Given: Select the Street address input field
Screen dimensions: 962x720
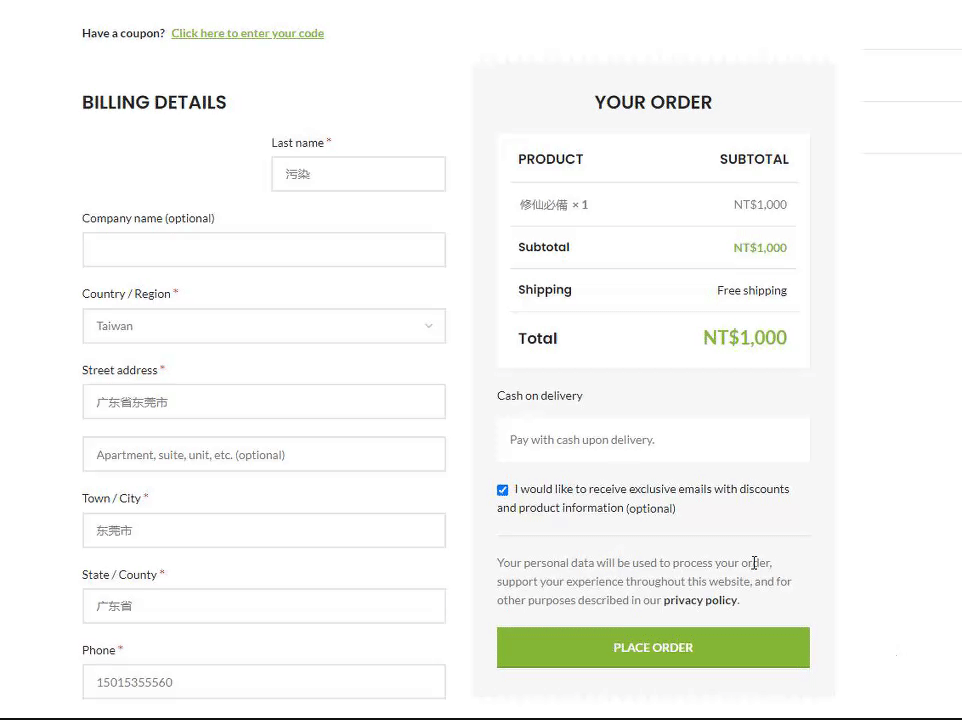Looking at the screenshot, I should point(264,402).
